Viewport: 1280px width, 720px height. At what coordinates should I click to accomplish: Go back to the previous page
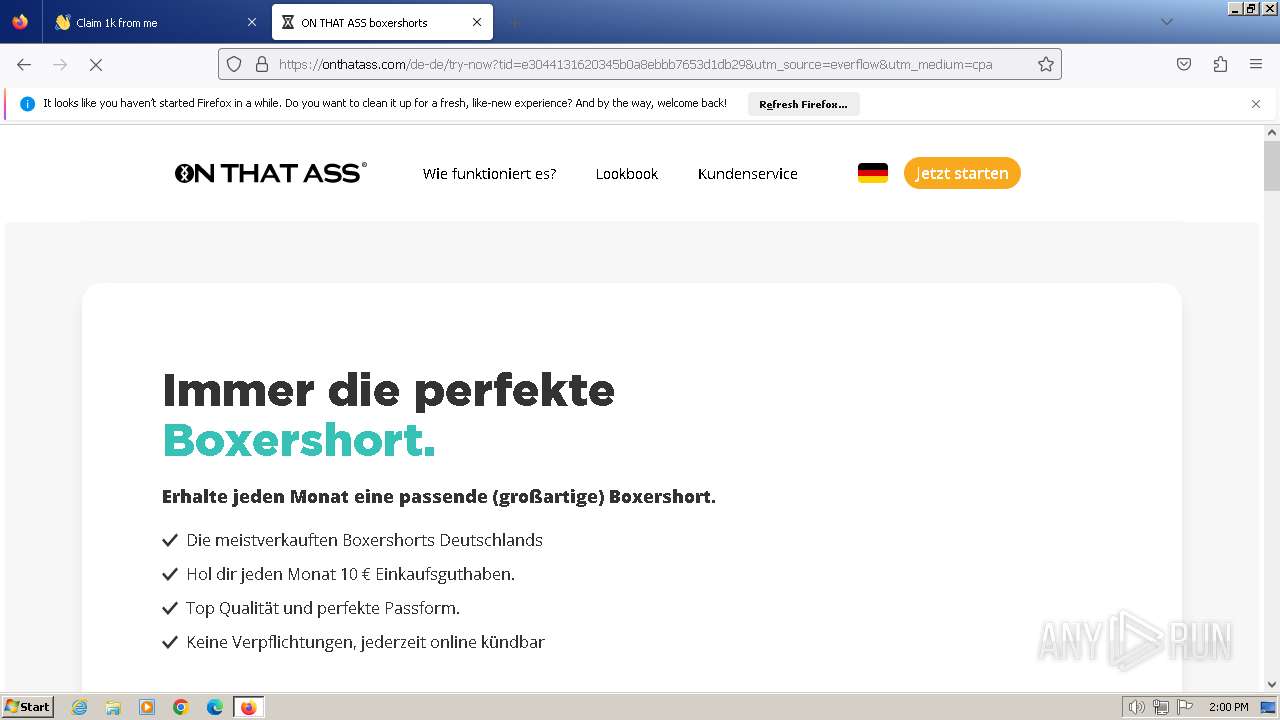point(24,64)
